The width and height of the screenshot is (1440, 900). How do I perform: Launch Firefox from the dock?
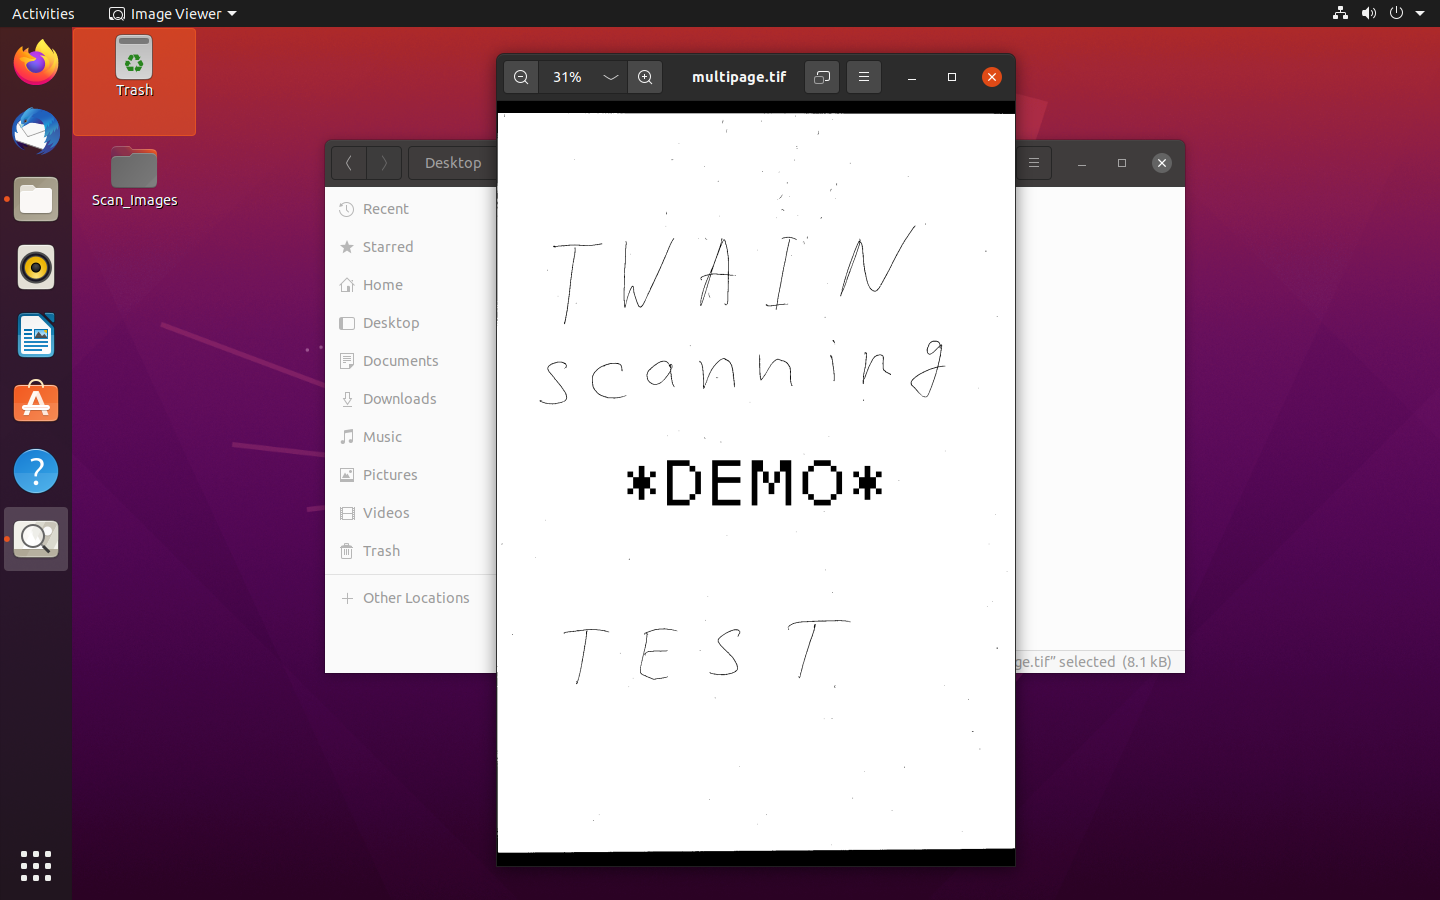pos(36,64)
